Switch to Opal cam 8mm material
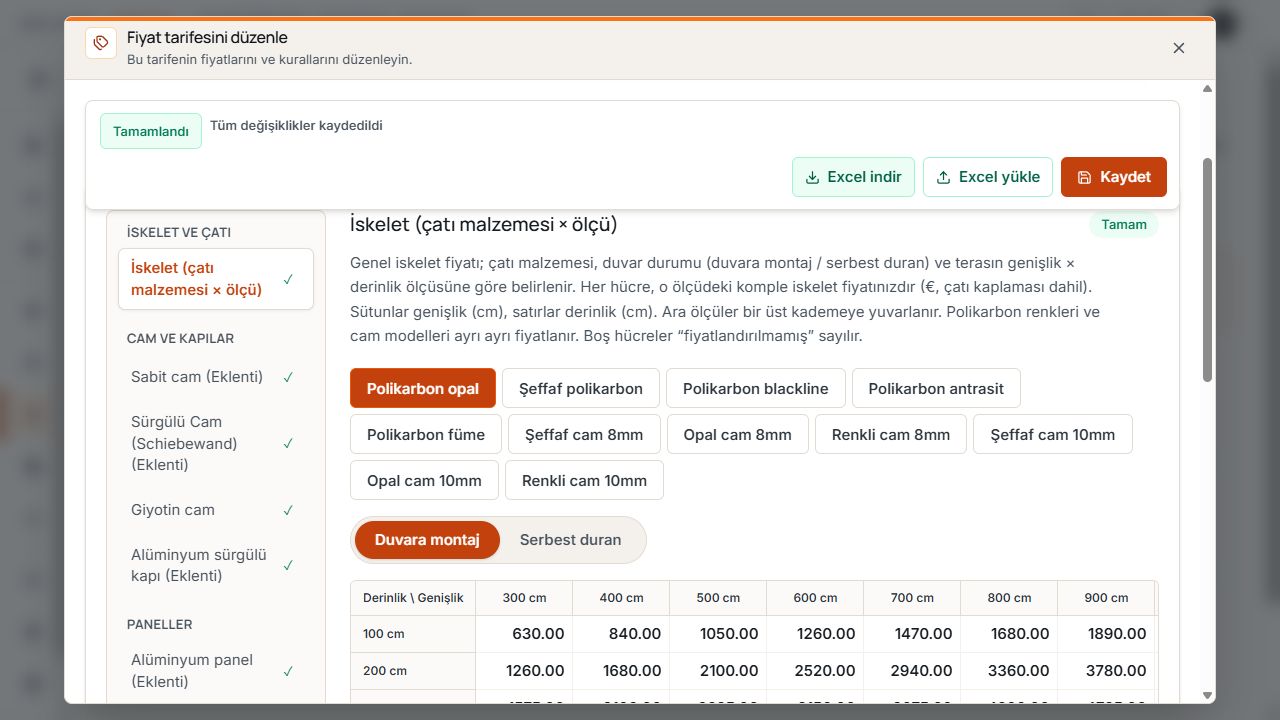1280x720 pixels. click(738, 434)
